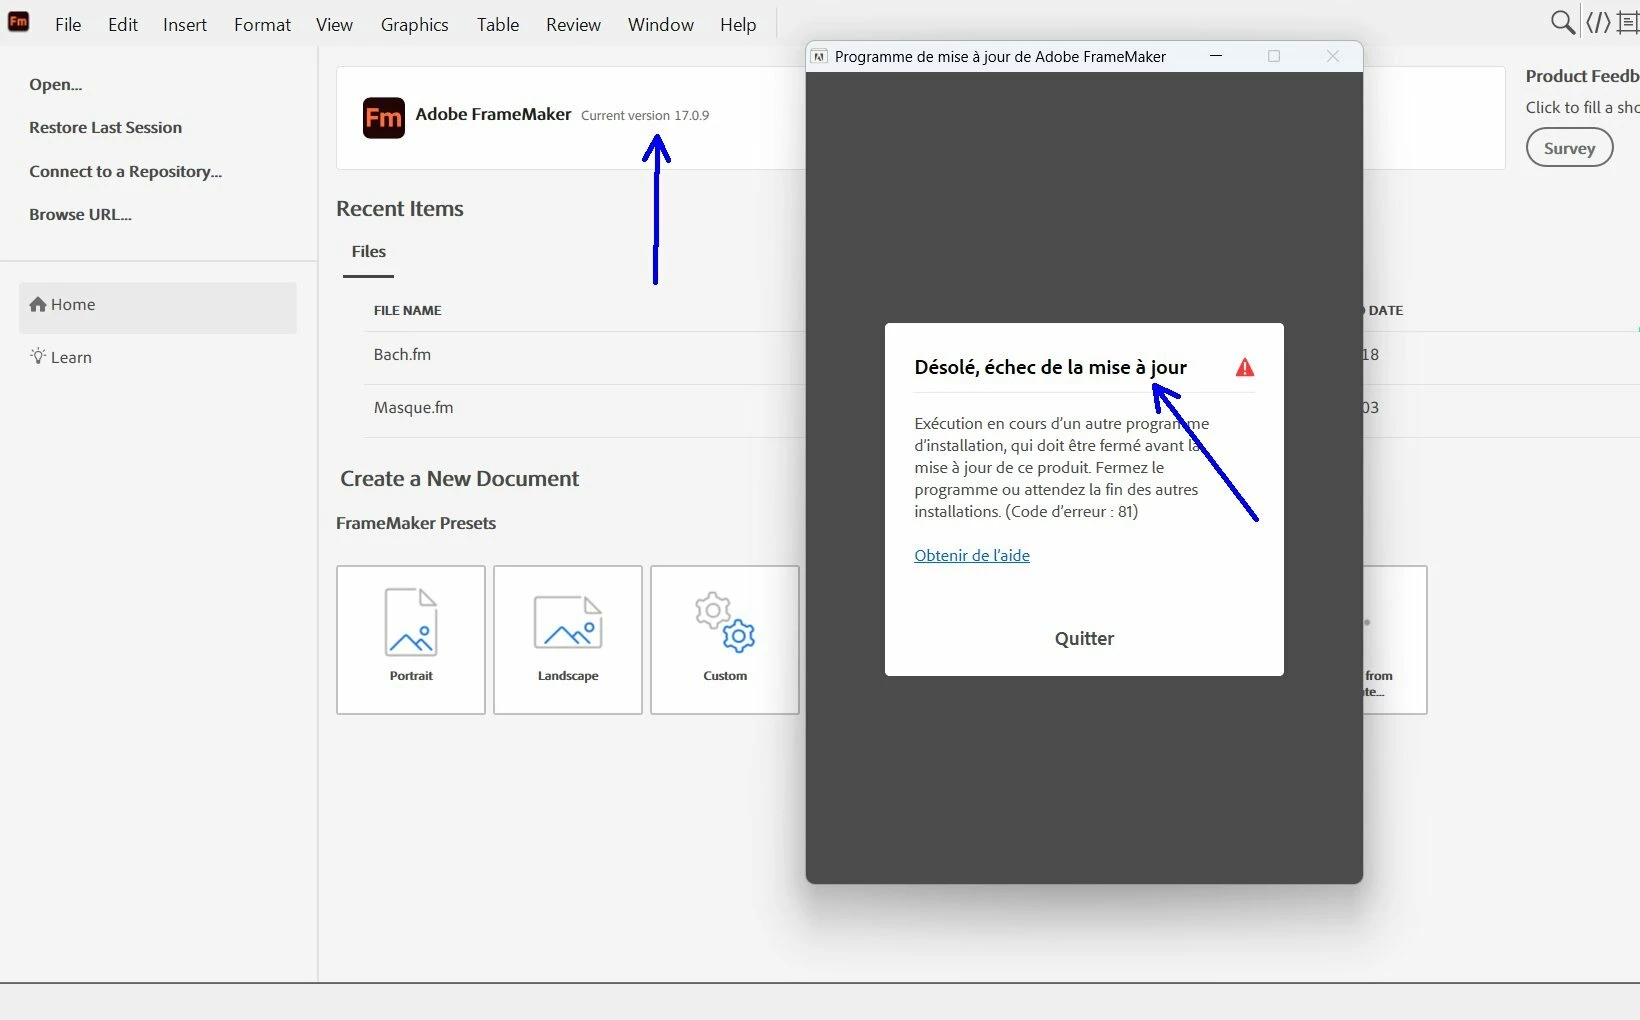Click the Product Feedback heading
Screen dimensions: 1640x1020
(x=1582, y=76)
